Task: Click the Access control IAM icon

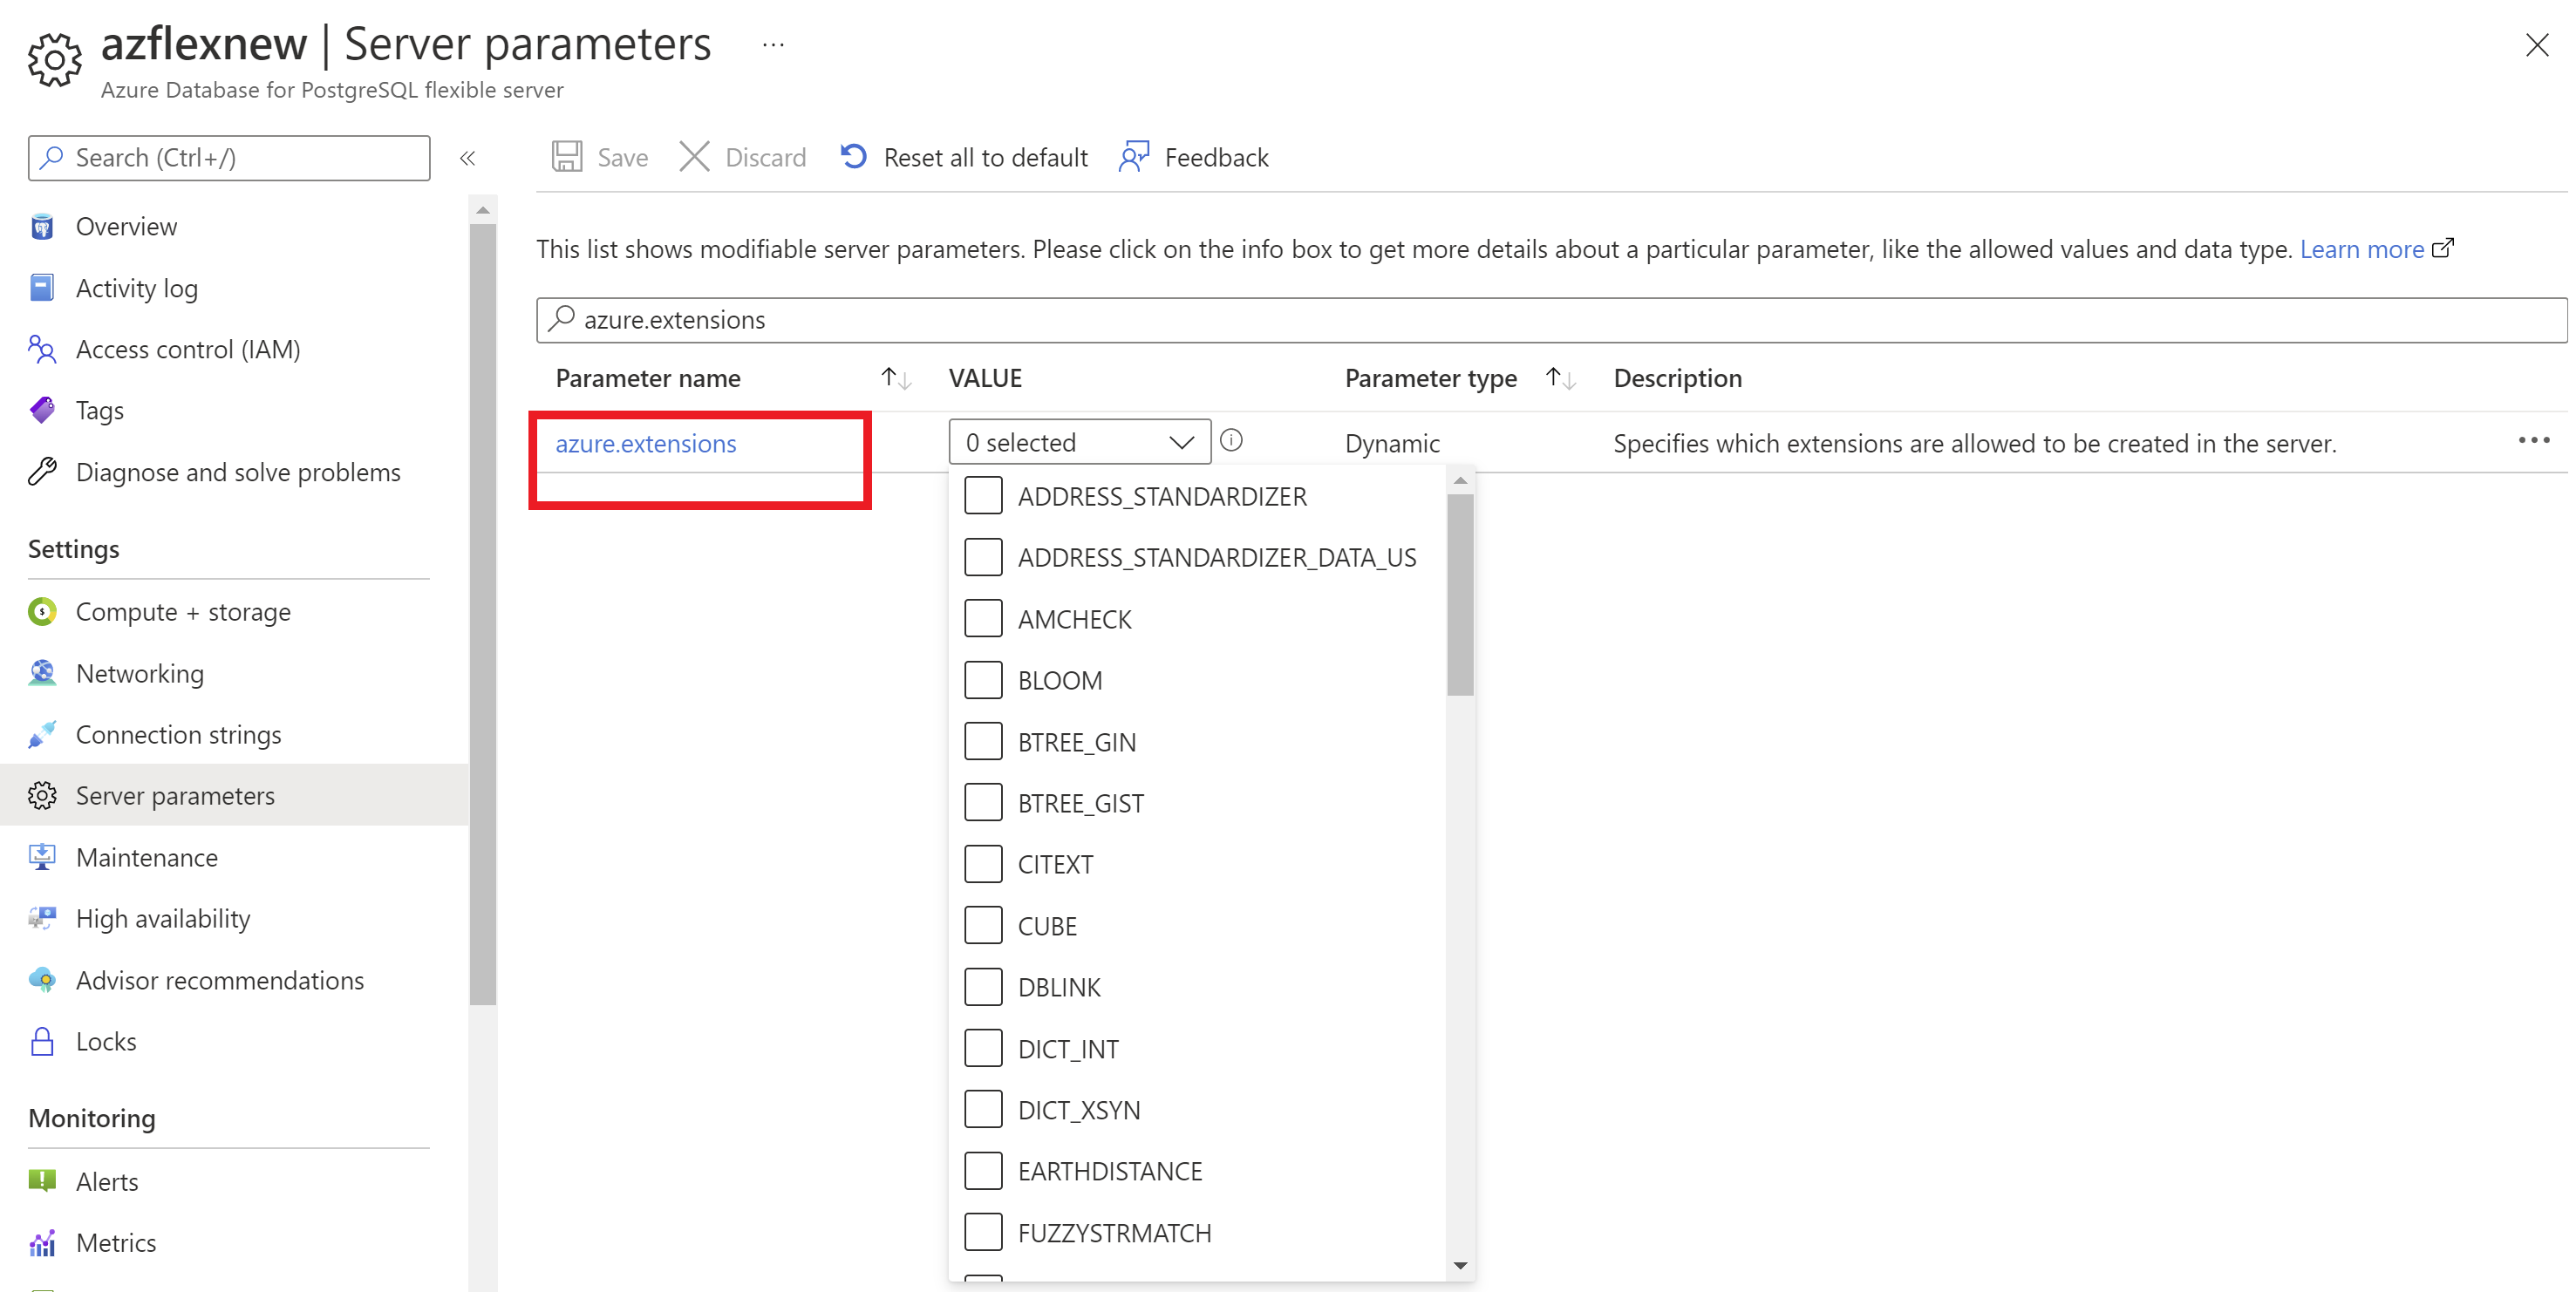Action: [x=44, y=348]
